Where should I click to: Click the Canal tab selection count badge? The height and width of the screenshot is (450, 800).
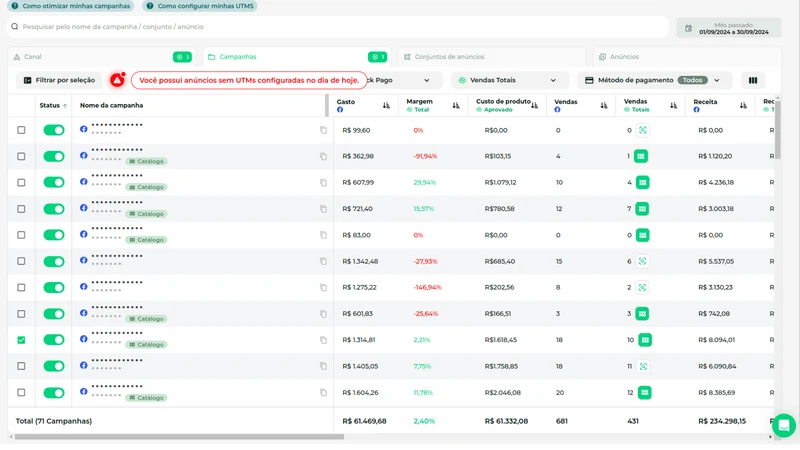point(182,57)
